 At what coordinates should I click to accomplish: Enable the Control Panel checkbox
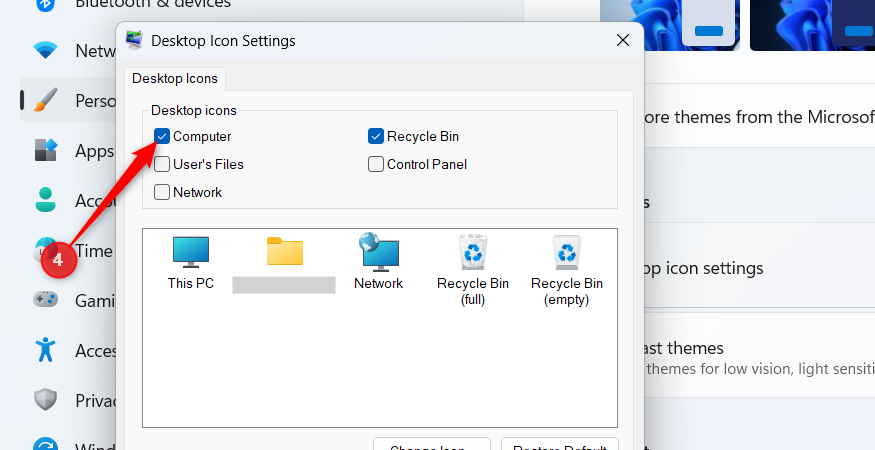click(376, 164)
